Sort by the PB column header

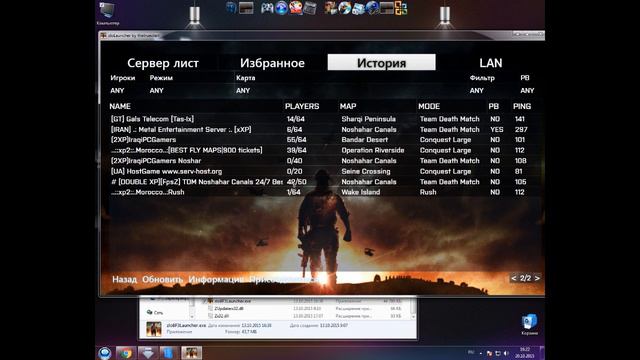493,106
